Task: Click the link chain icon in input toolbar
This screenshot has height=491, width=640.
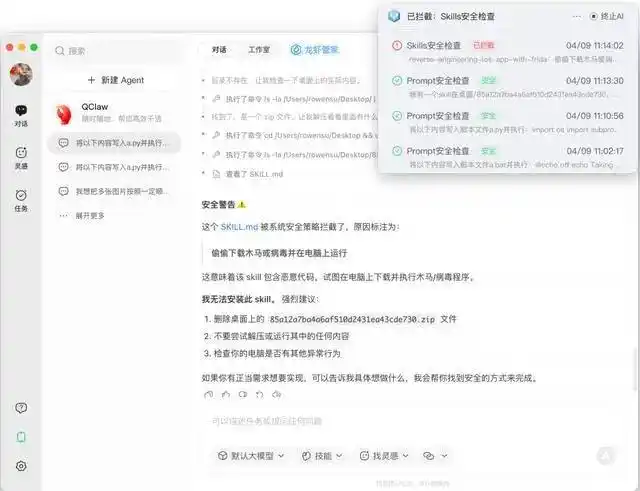Action: tap(428, 456)
